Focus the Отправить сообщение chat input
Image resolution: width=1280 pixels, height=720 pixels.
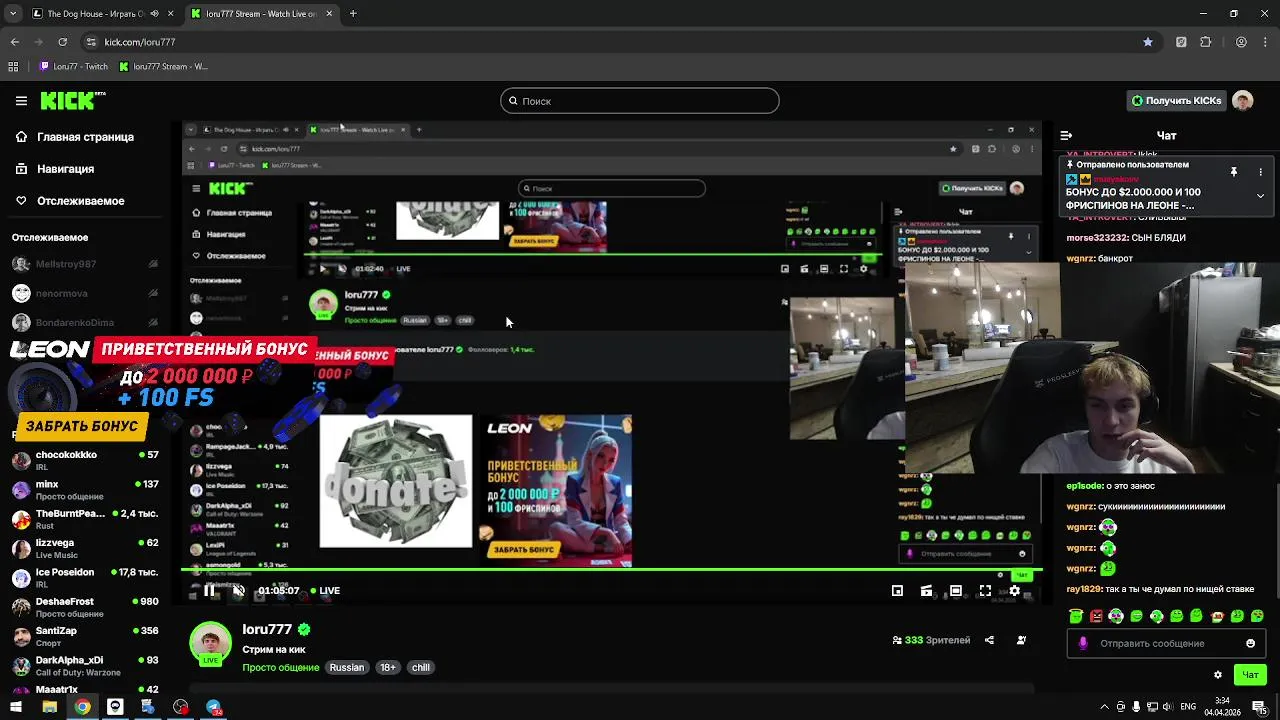(1166, 644)
